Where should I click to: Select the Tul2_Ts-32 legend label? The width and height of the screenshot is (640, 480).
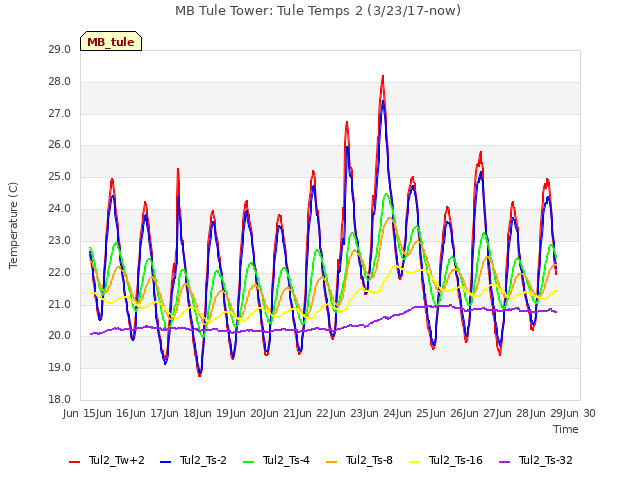pyautogui.click(x=546, y=460)
